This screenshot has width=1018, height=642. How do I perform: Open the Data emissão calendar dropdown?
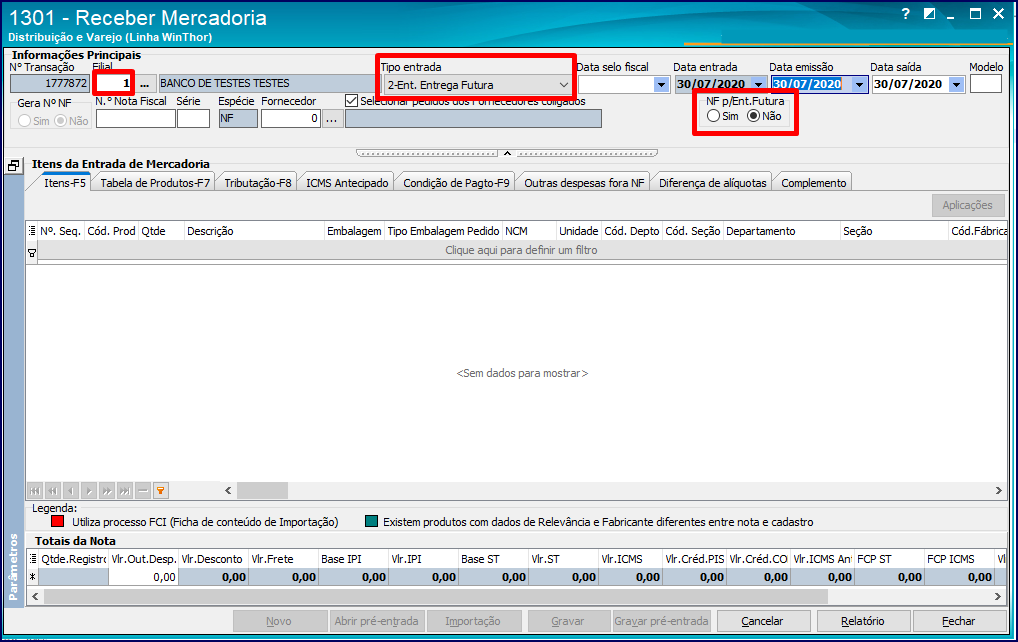(x=859, y=84)
